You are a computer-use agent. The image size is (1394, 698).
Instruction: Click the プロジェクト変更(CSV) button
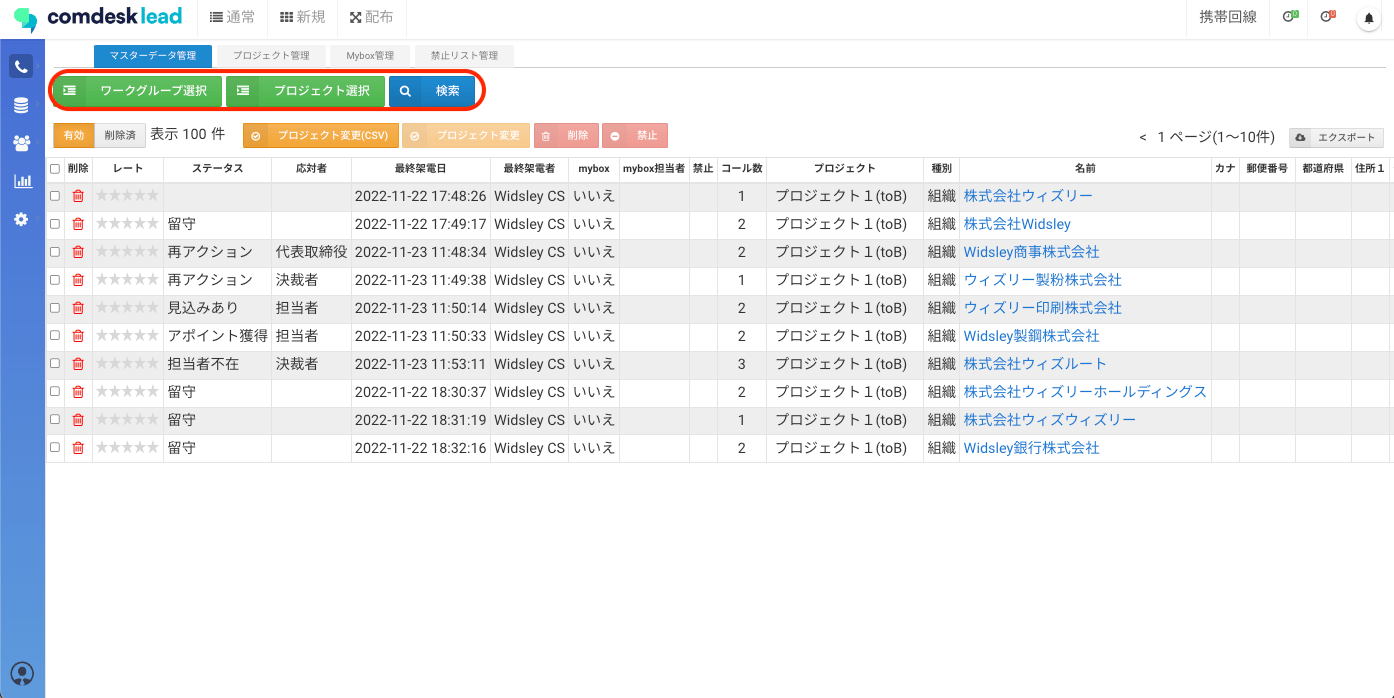click(321, 136)
